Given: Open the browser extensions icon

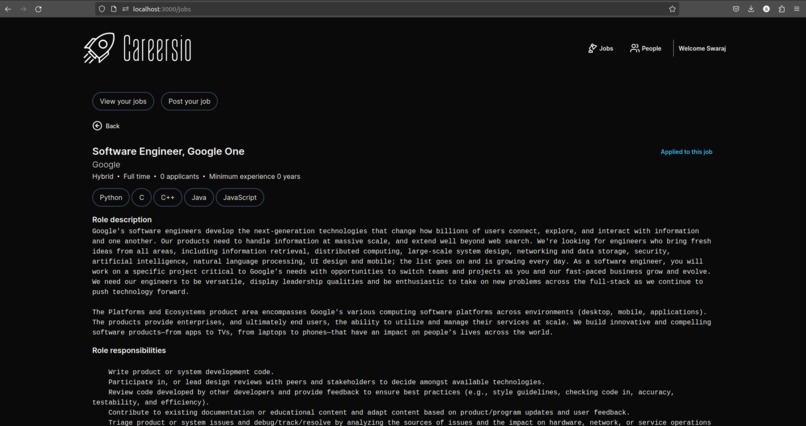Looking at the screenshot, I should 782,9.
